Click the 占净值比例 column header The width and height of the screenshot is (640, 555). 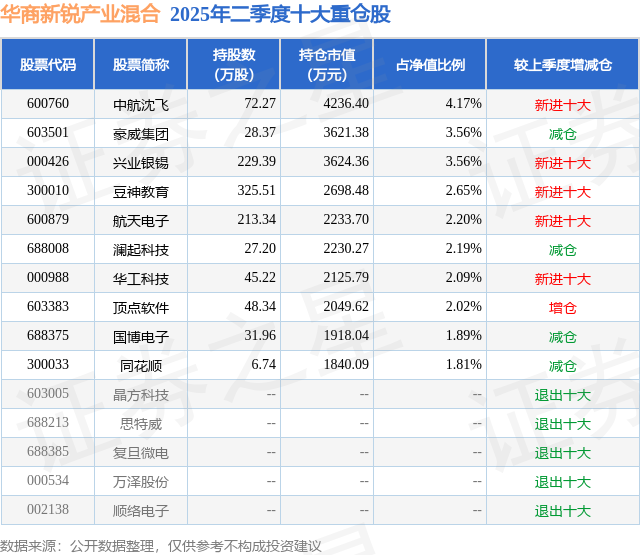[430, 64]
